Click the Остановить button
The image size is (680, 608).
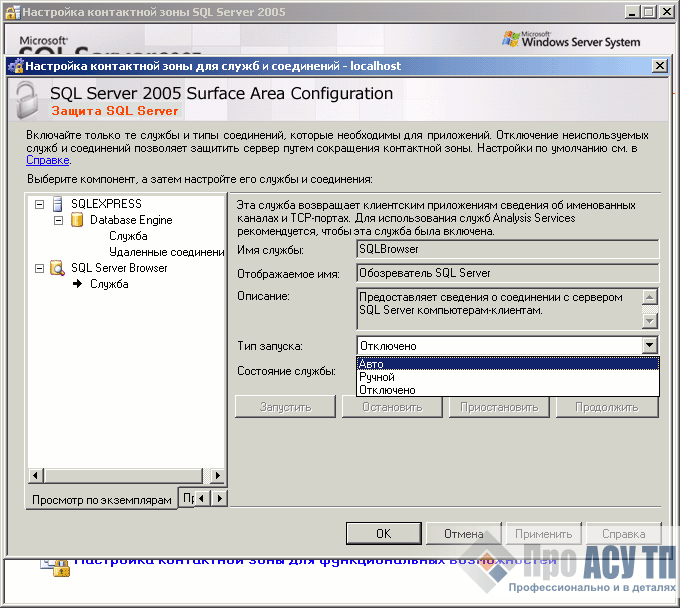tap(392, 407)
